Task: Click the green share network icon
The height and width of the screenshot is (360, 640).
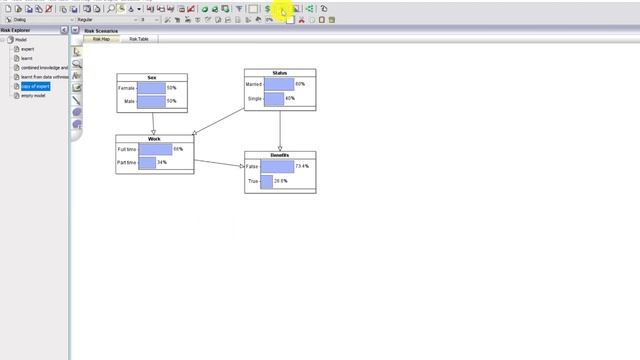Action: point(310,9)
